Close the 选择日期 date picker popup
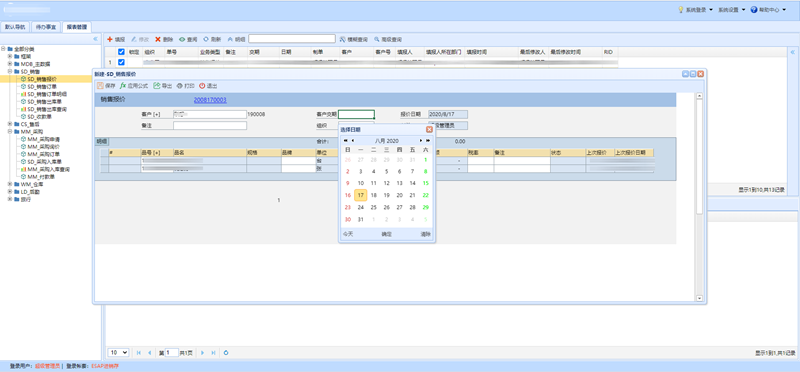Image resolution: width=800 pixels, height=372 pixels. (x=429, y=130)
